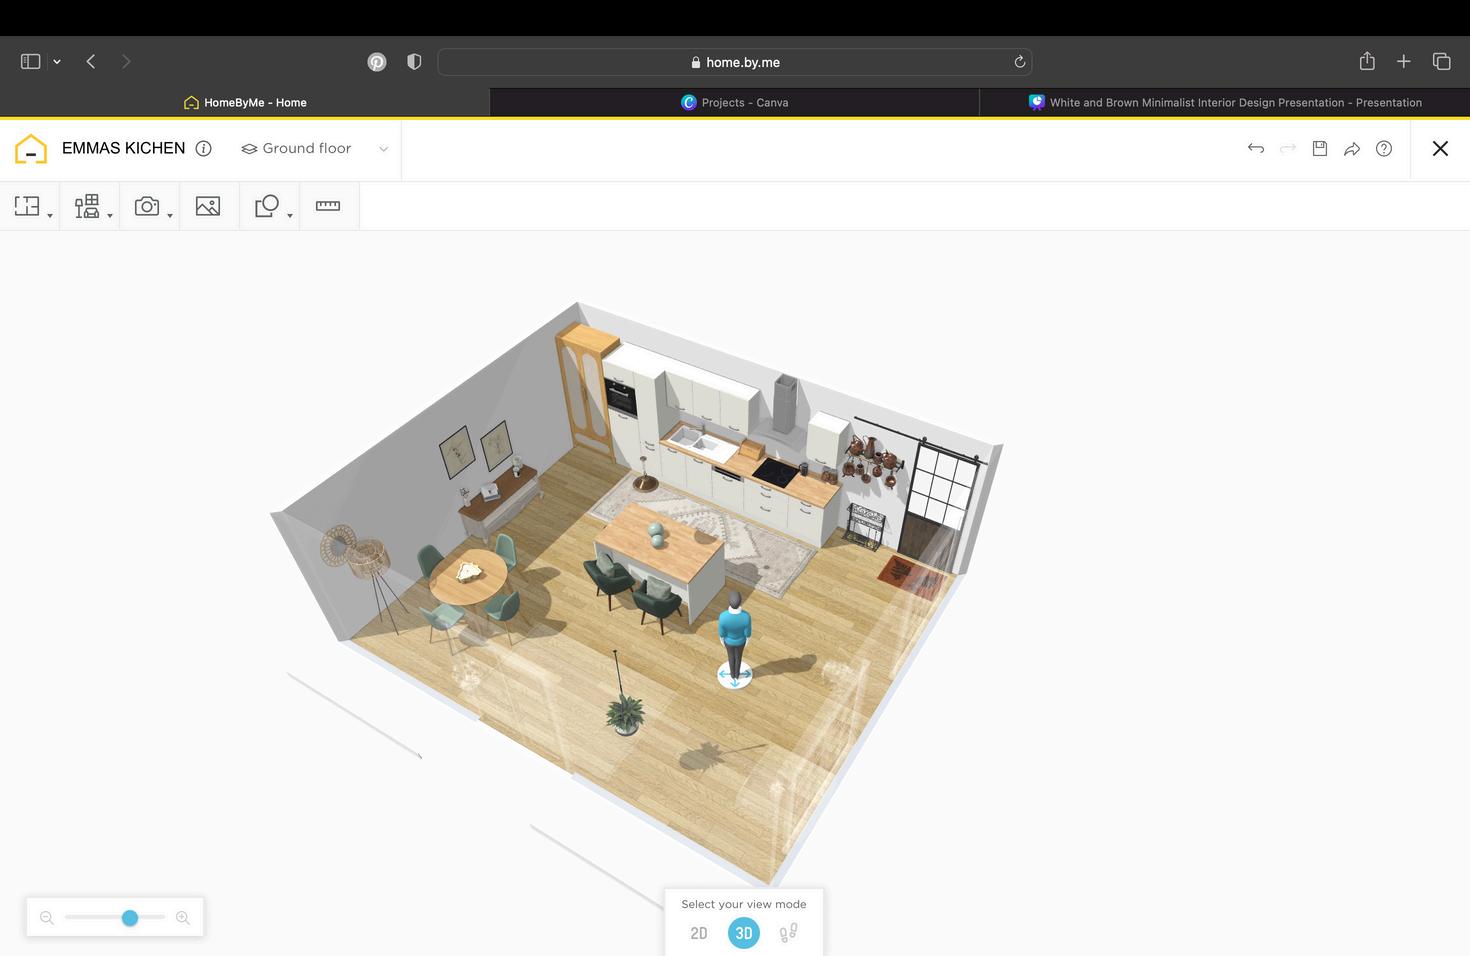Open the shapes tool
Viewport: 1470px width, 956px height.
click(x=267, y=206)
